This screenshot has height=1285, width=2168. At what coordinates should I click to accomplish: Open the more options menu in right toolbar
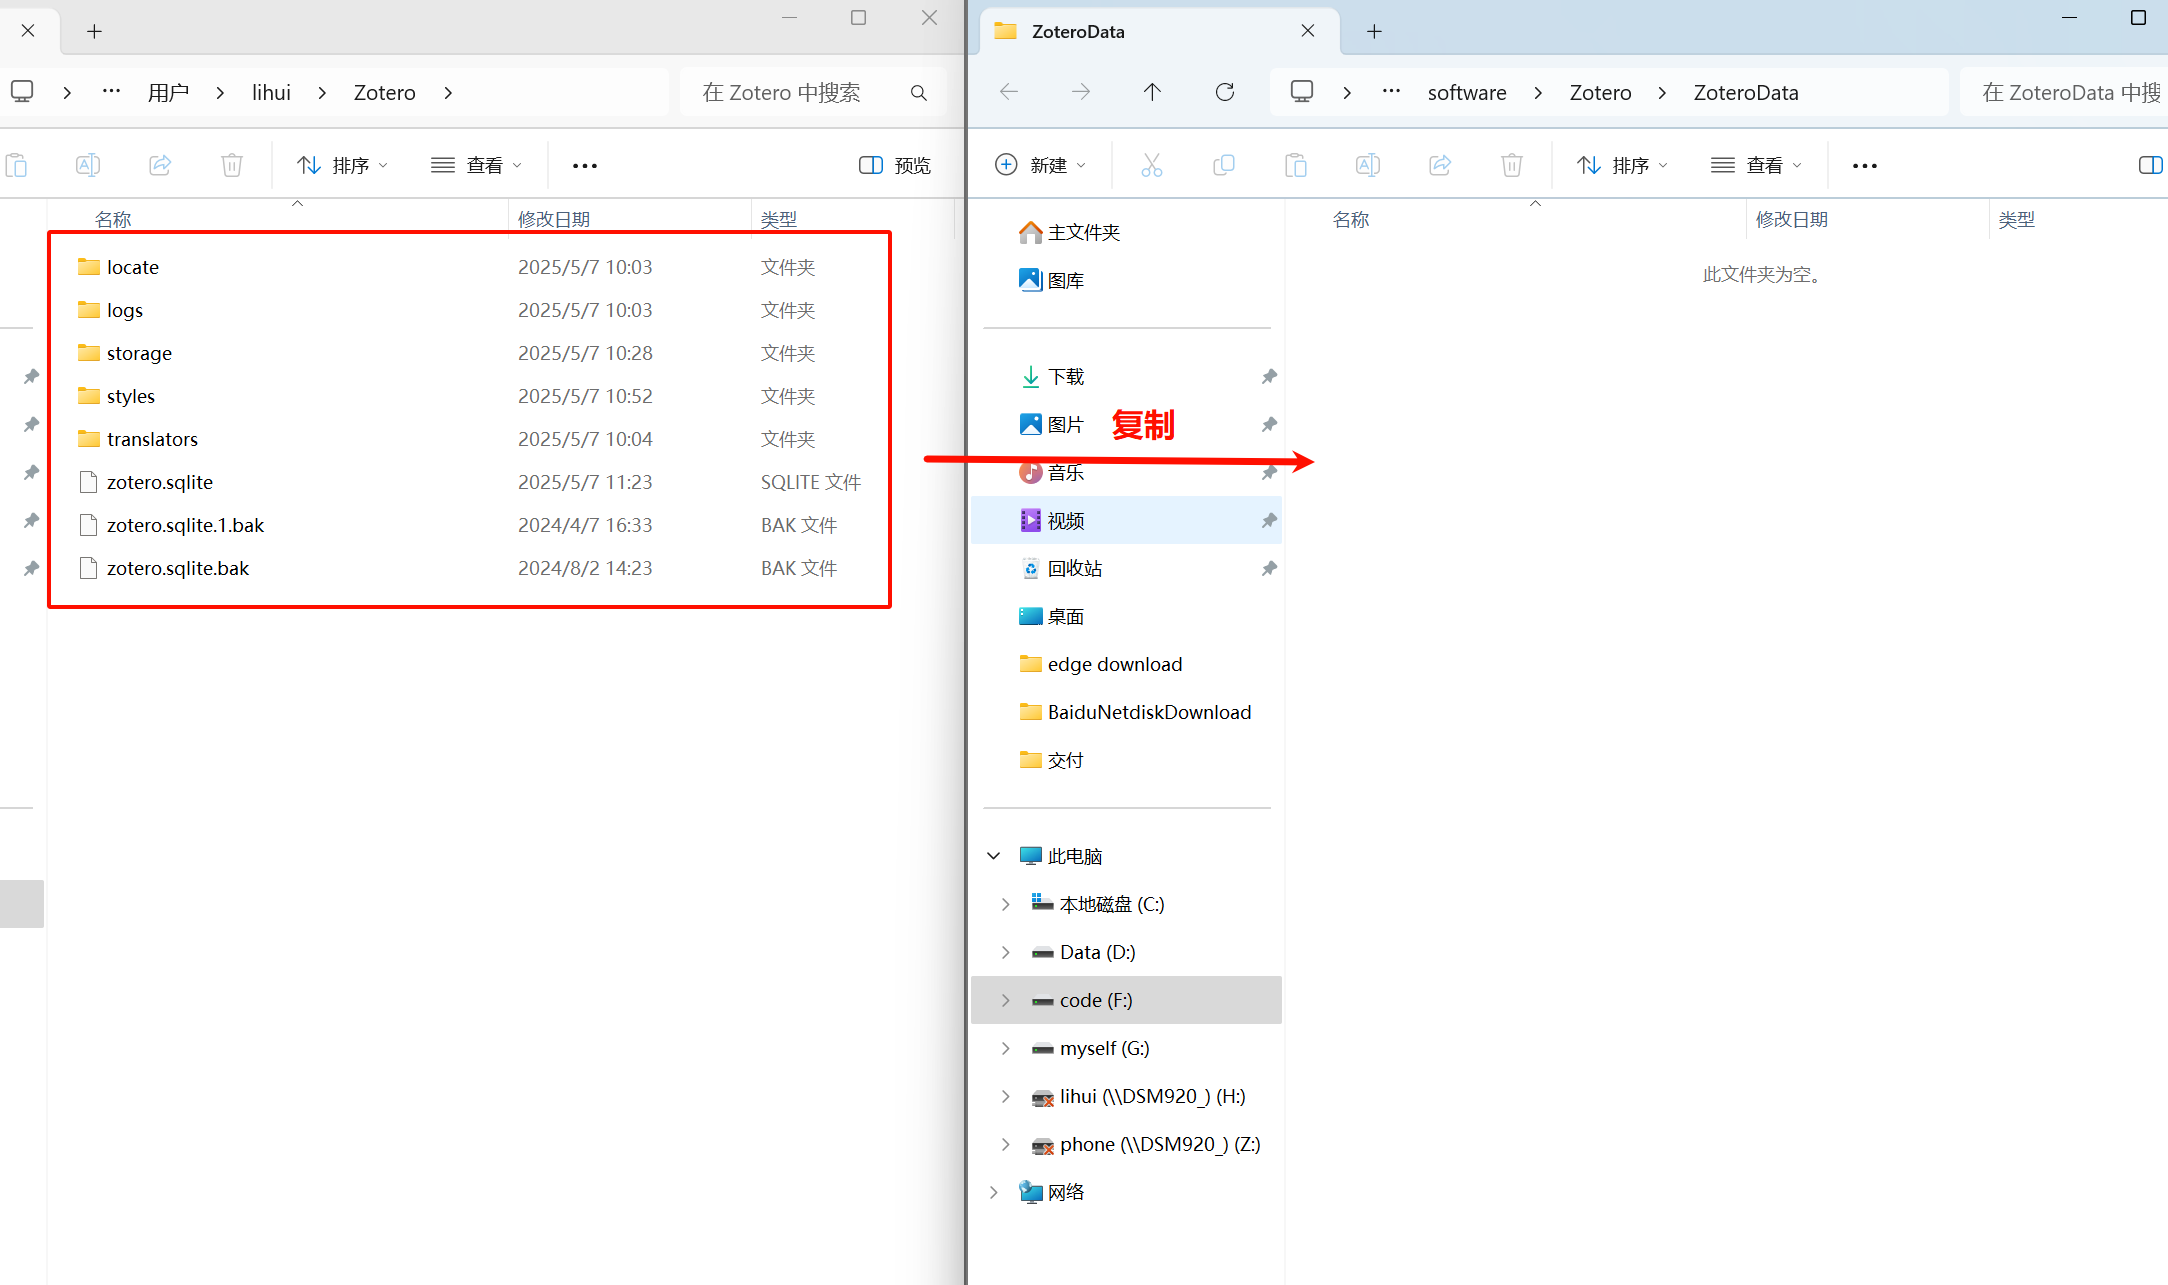click(1864, 165)
